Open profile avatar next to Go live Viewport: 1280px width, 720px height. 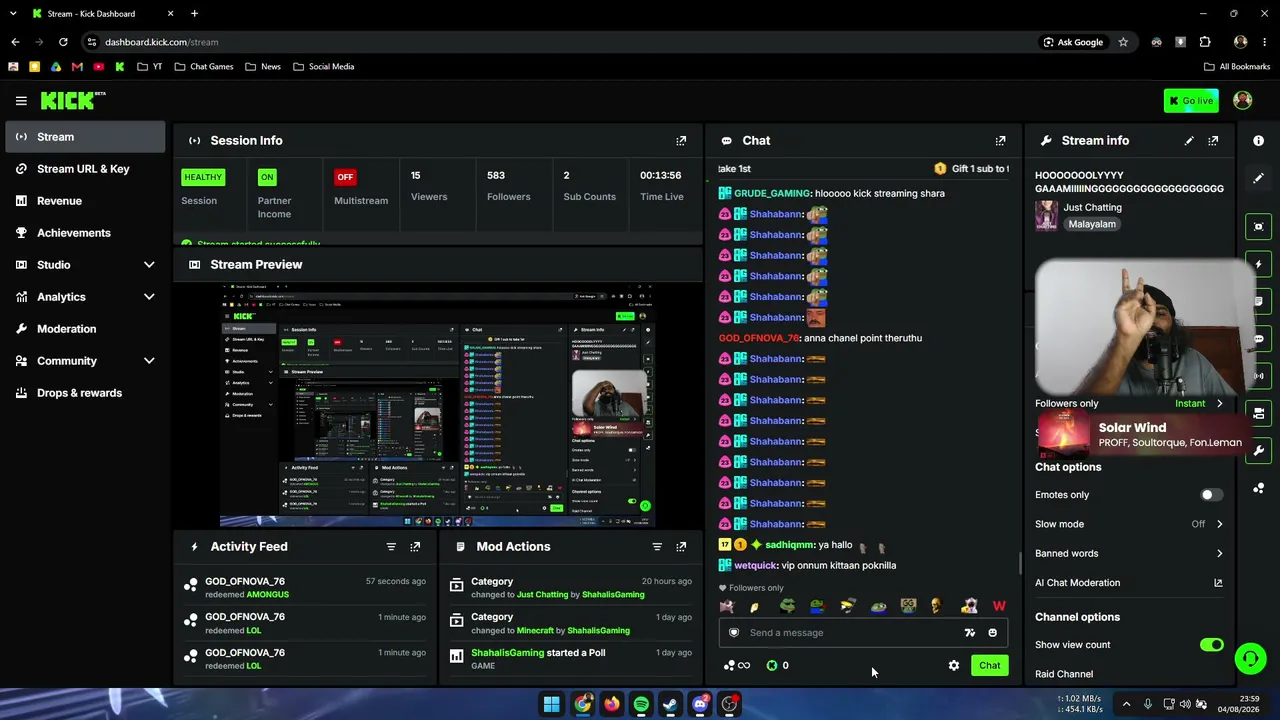point(1243,101)
